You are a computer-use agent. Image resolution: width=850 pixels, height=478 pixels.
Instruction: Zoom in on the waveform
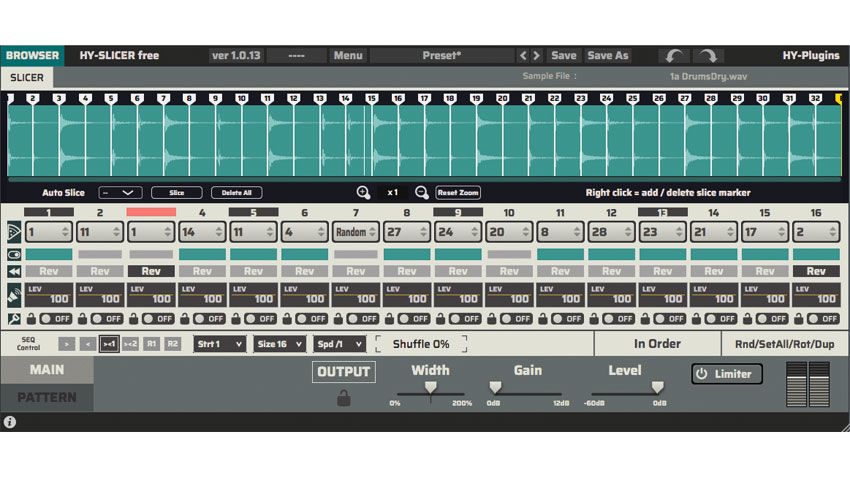(x=363, y=192)
